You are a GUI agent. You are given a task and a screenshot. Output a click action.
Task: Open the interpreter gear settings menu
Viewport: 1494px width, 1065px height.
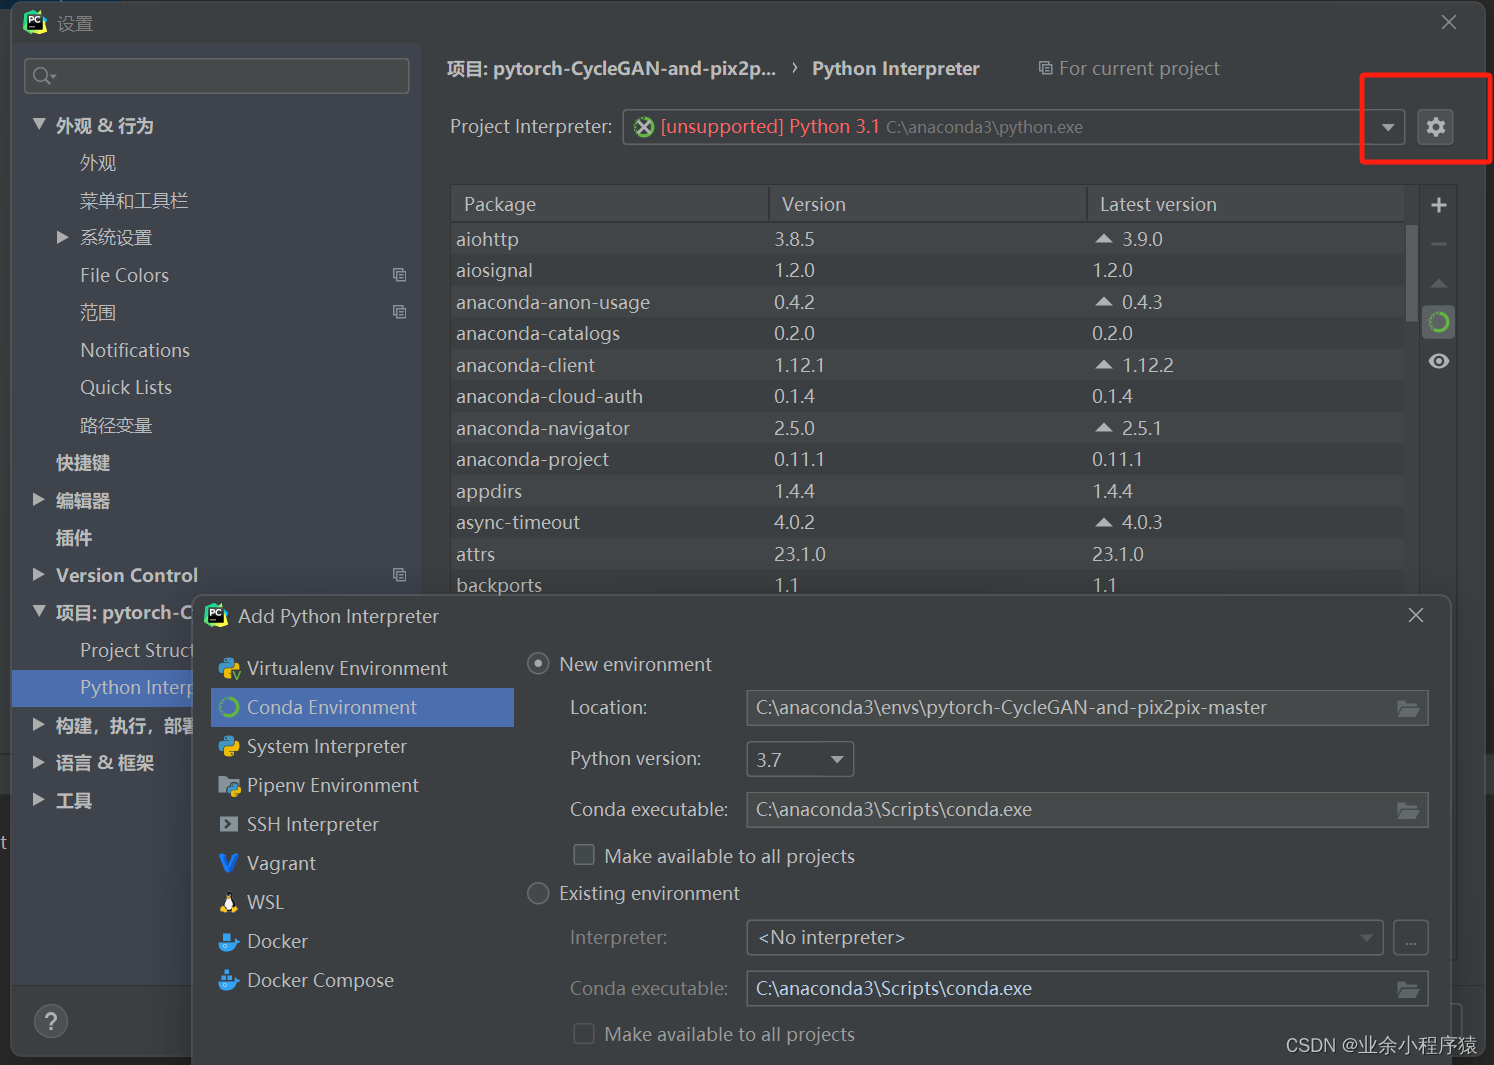tap(1435, 127)
